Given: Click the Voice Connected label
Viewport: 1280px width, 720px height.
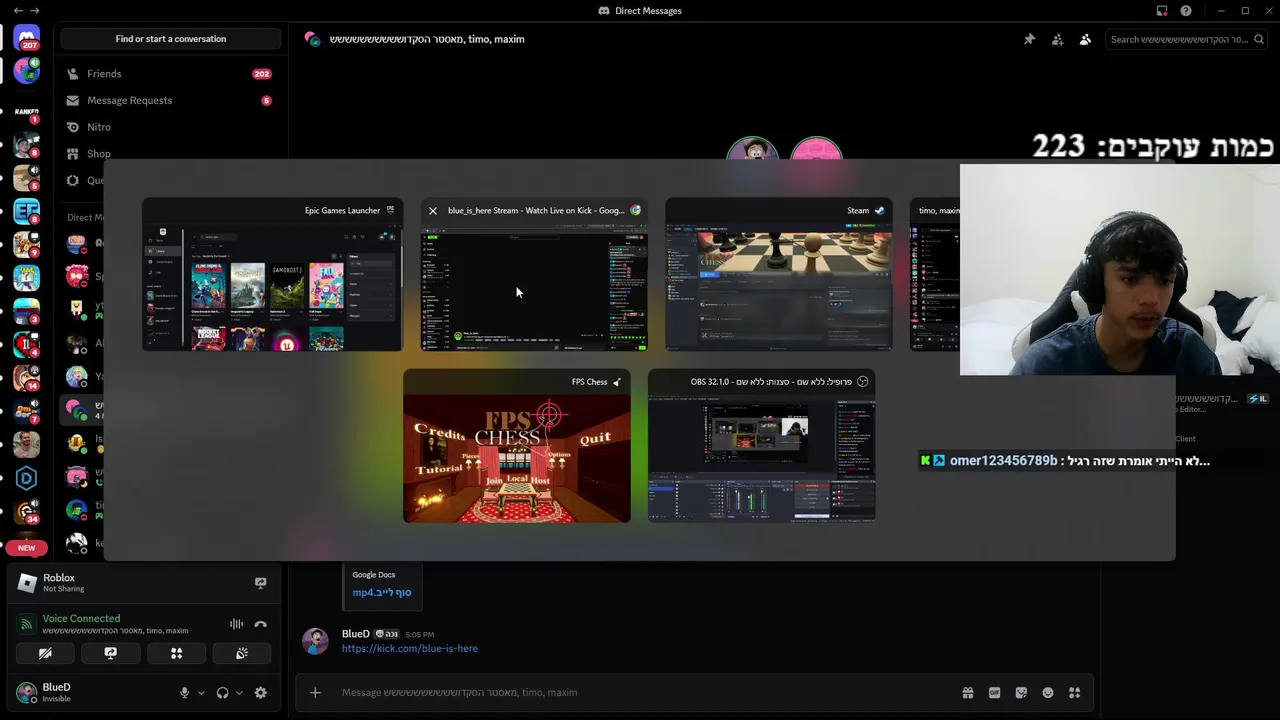Looking at the screenshot, I should [x=81, y=619].
